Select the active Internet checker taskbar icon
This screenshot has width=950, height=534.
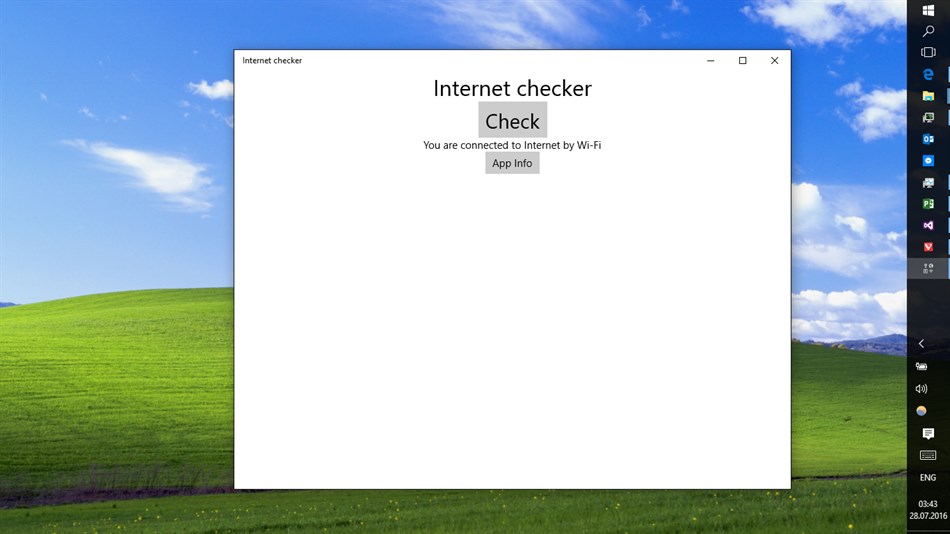(928, 269)
